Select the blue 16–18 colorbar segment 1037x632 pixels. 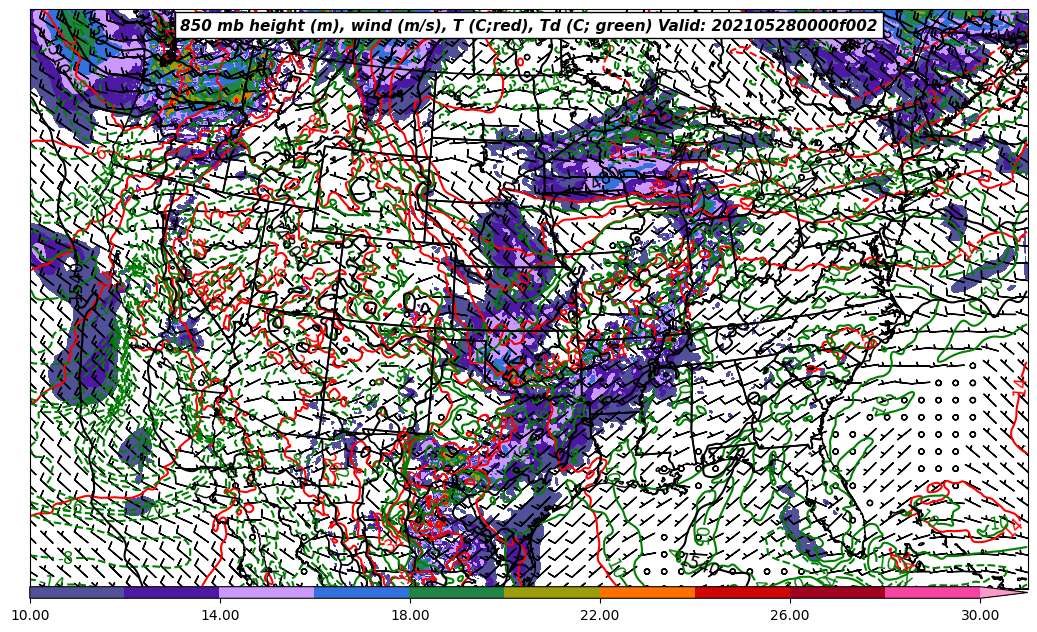tap(362, 592)
